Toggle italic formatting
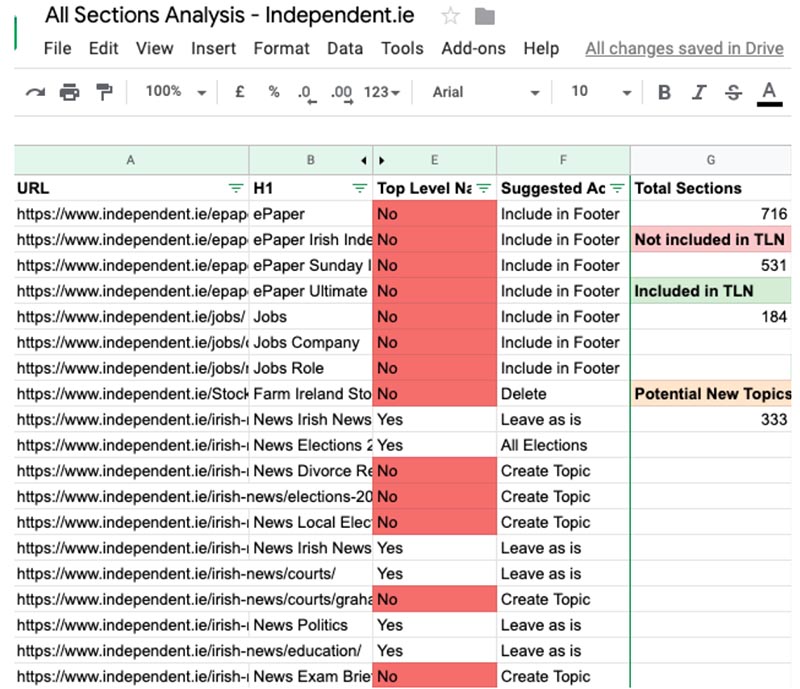The width and height of the screenshot is (800, 689). pyautogui.click(x=698, y=92)
